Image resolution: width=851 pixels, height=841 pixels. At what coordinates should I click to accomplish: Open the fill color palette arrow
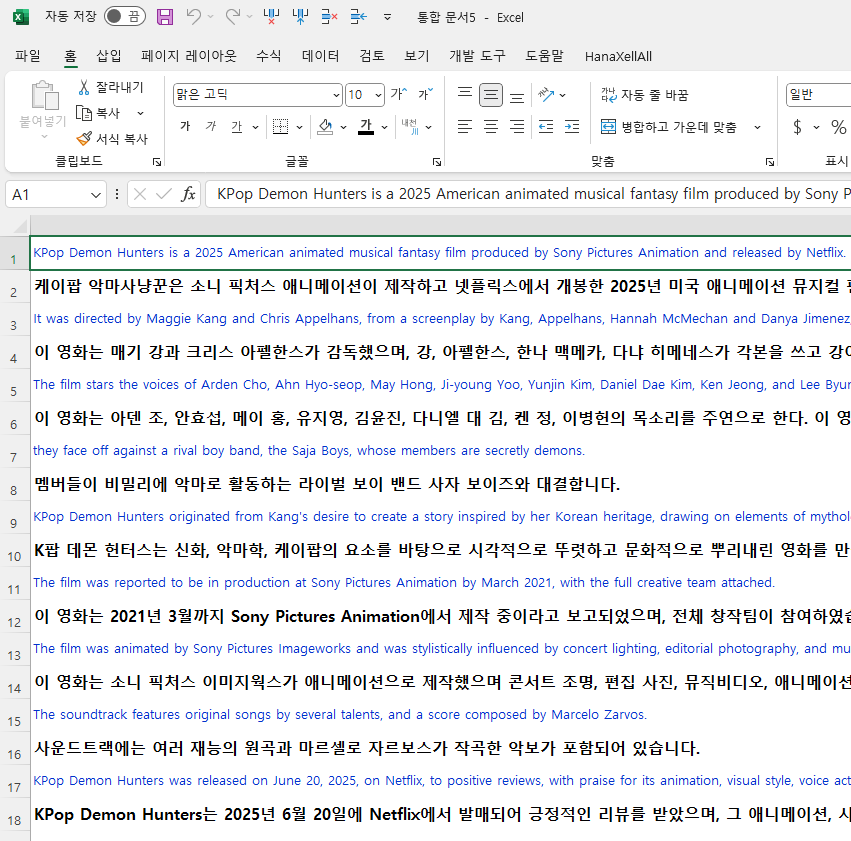[343, 128]
